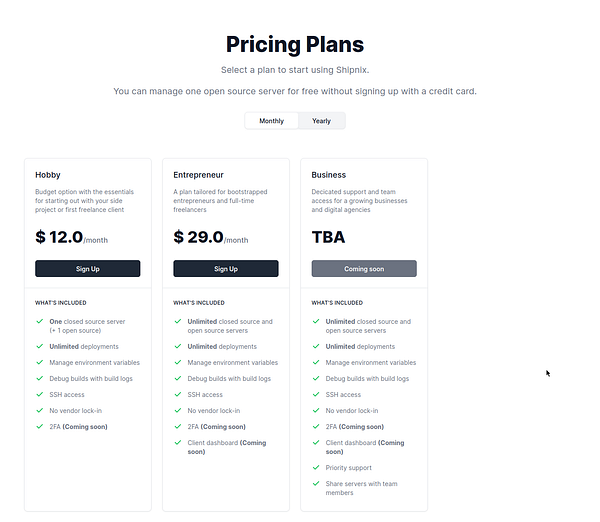Click checkmark beside Hobby SSH access
The width and height of the screenshot is (600, 522).
pyautogui.click(x=39, y=395)
